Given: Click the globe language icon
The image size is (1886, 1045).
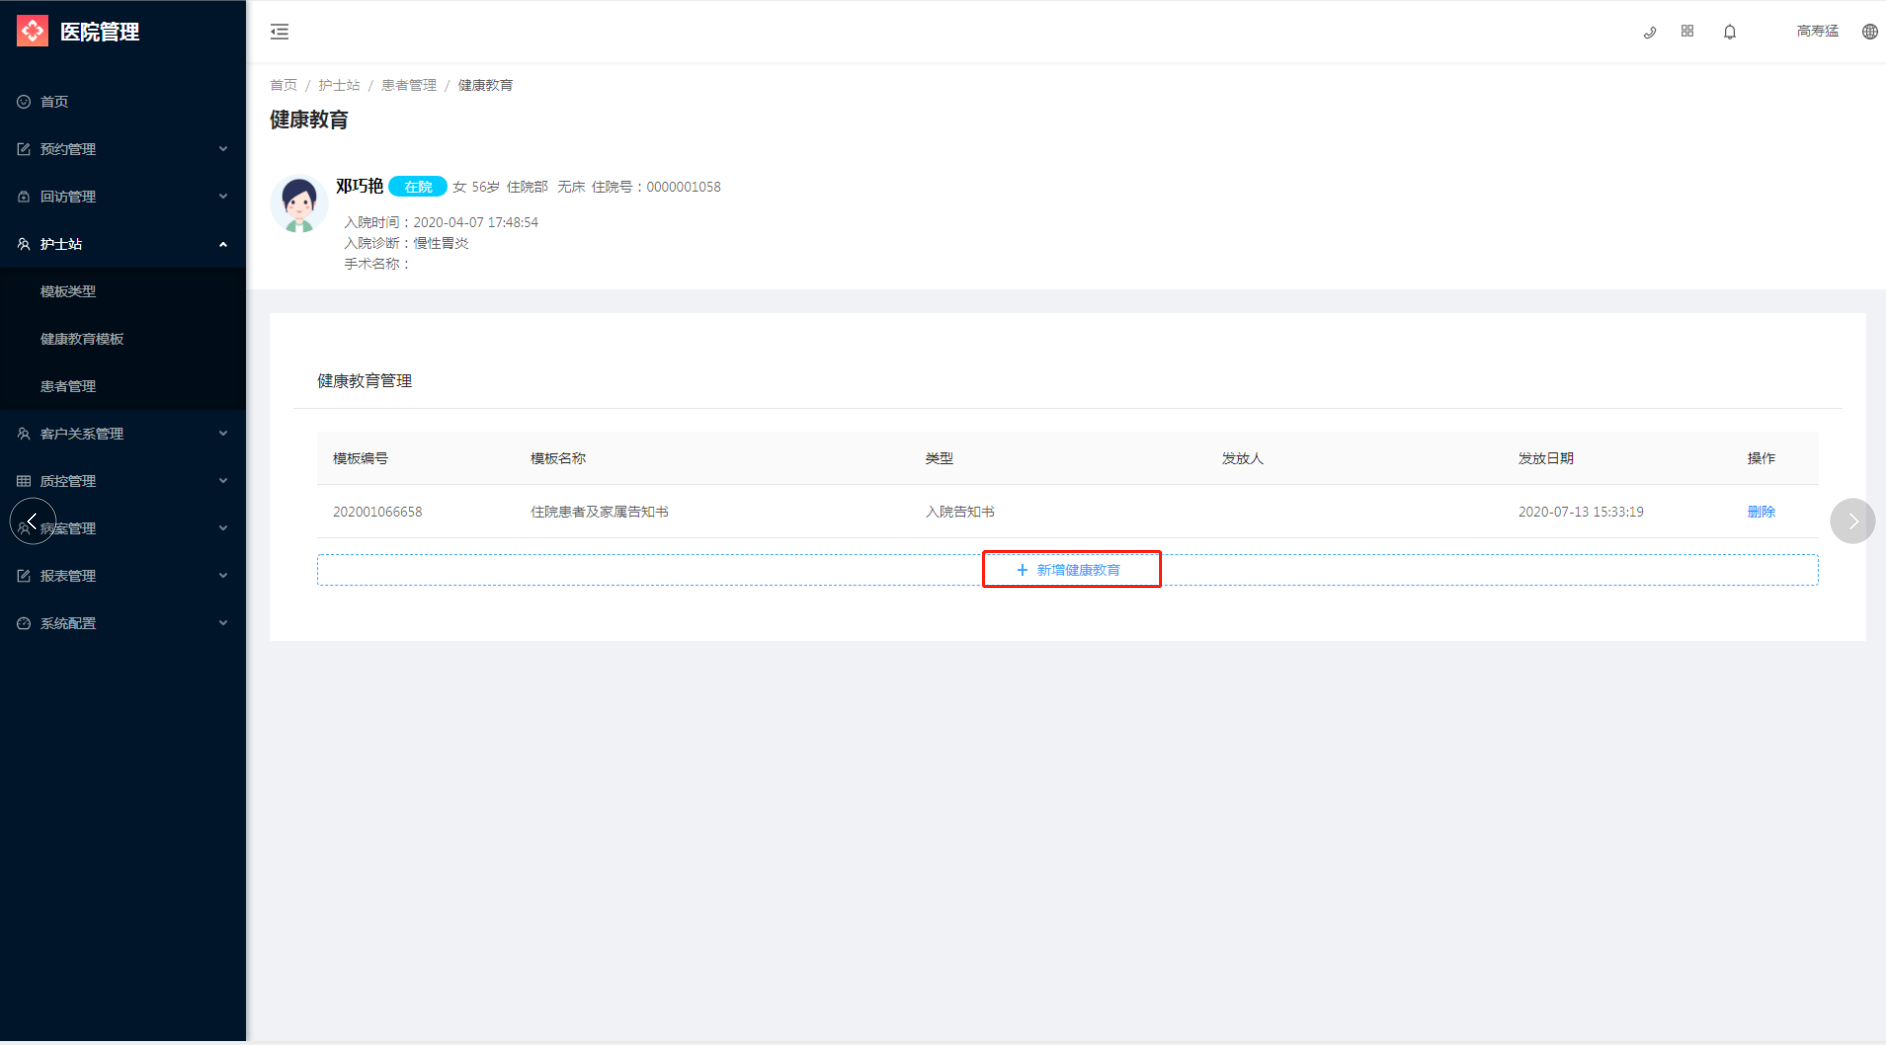Looking at the screenshot, I should click(1870, 32).
